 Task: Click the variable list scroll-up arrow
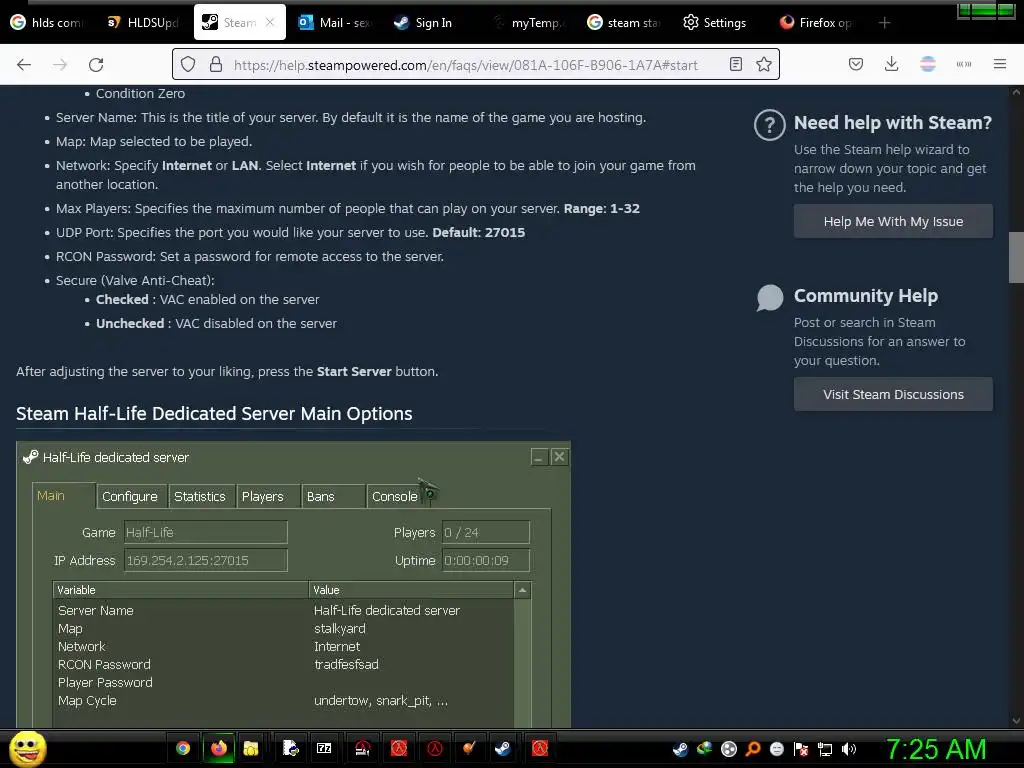(522, 590)
